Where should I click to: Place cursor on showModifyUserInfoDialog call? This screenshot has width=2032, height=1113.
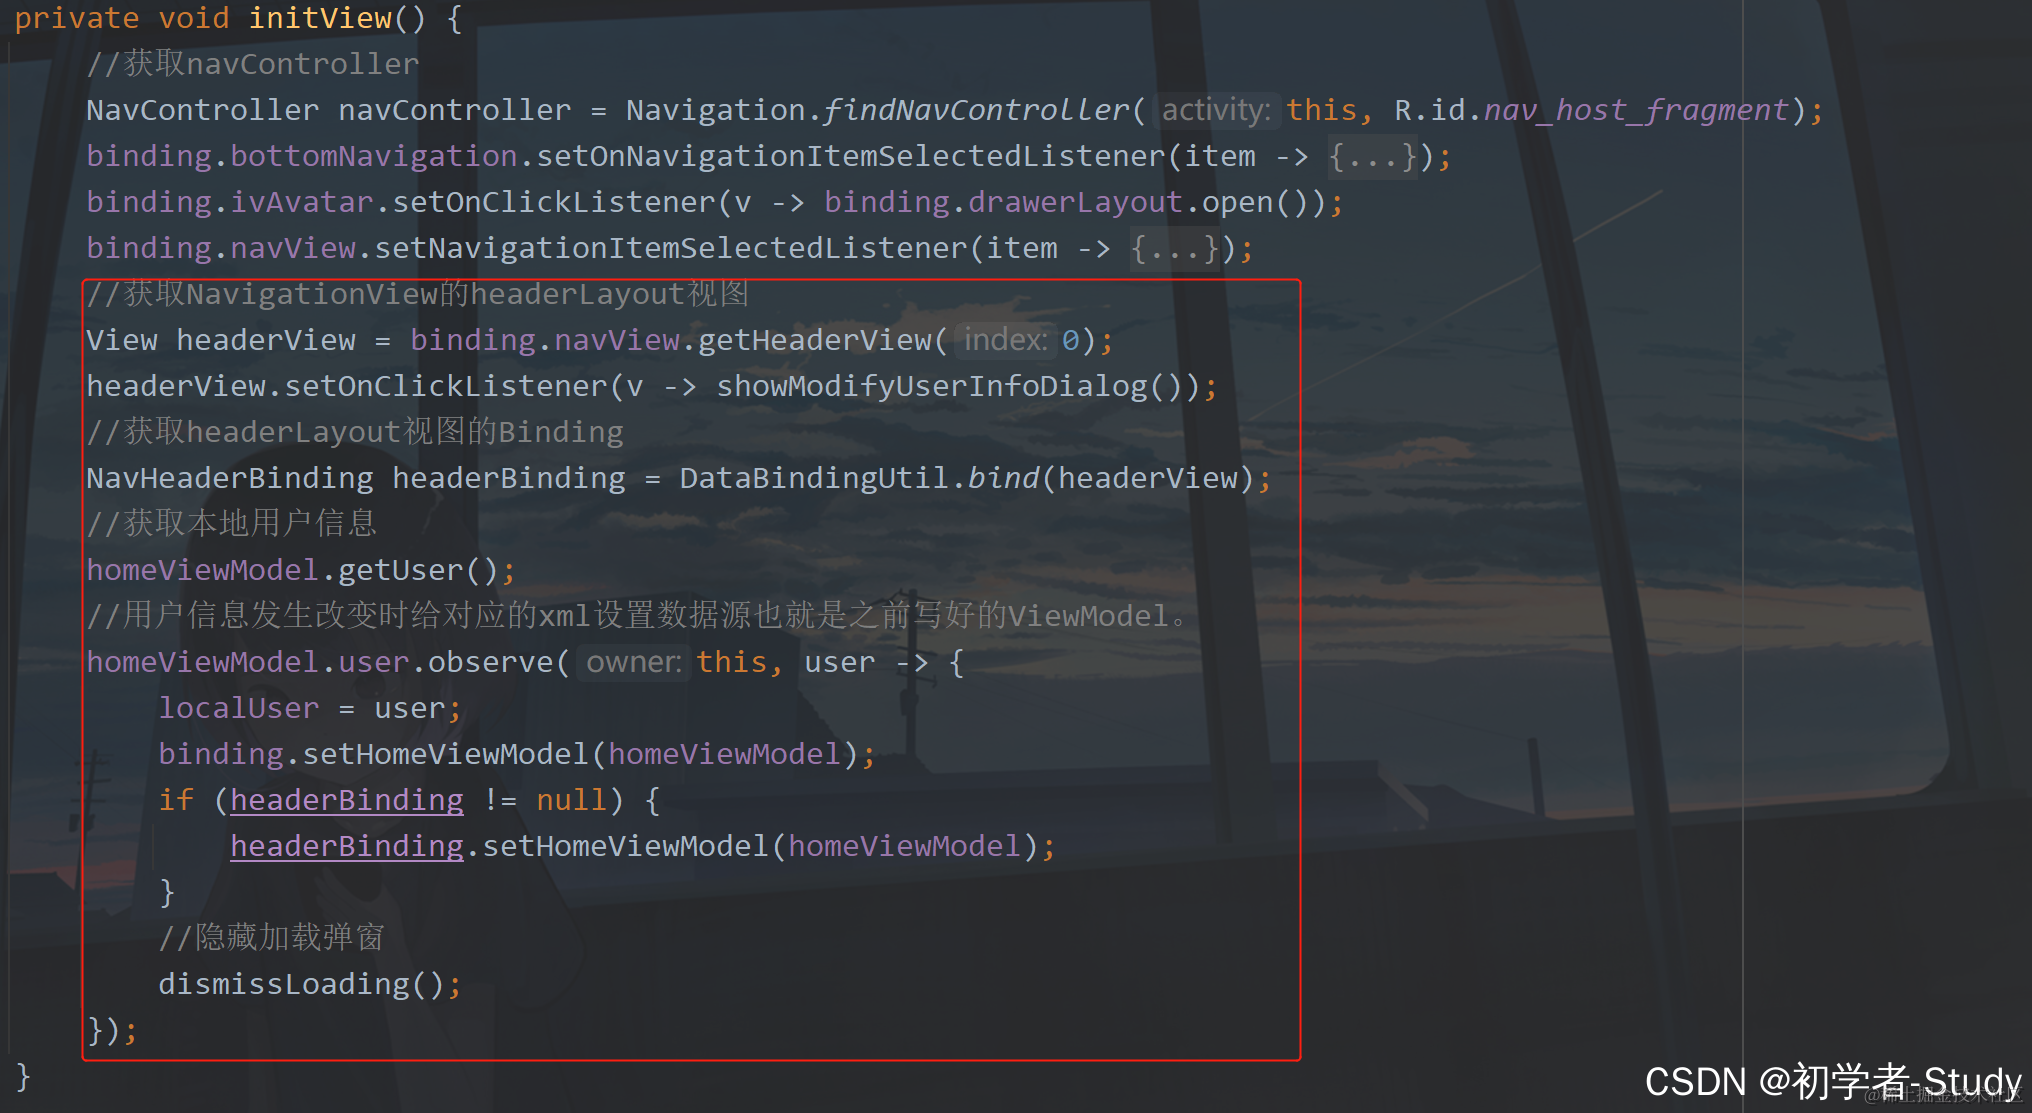coord(932,387)
